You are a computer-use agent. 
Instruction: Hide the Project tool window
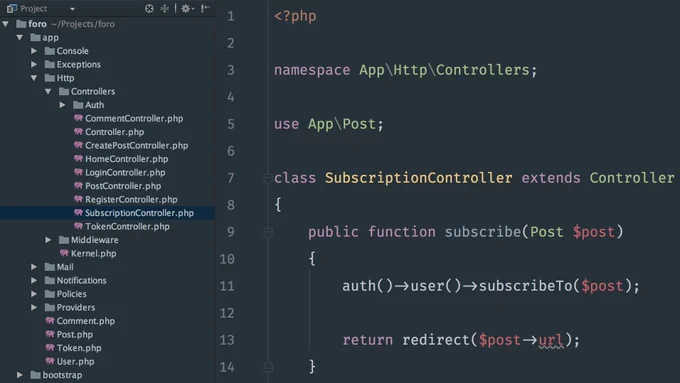pos(205,8)
